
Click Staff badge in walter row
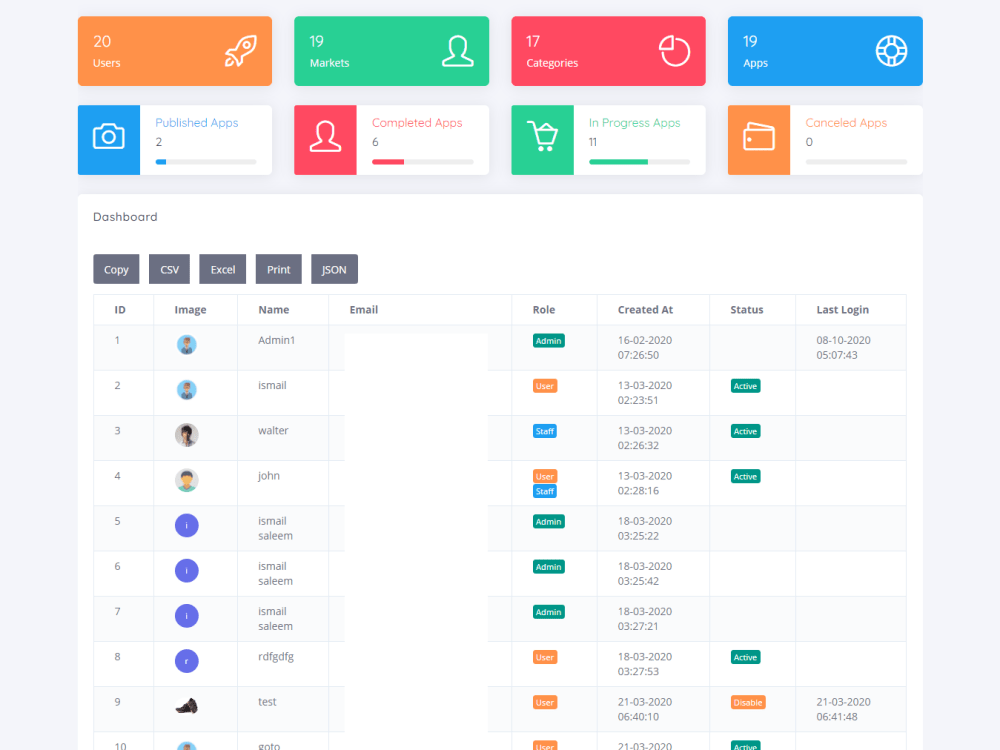545,432
